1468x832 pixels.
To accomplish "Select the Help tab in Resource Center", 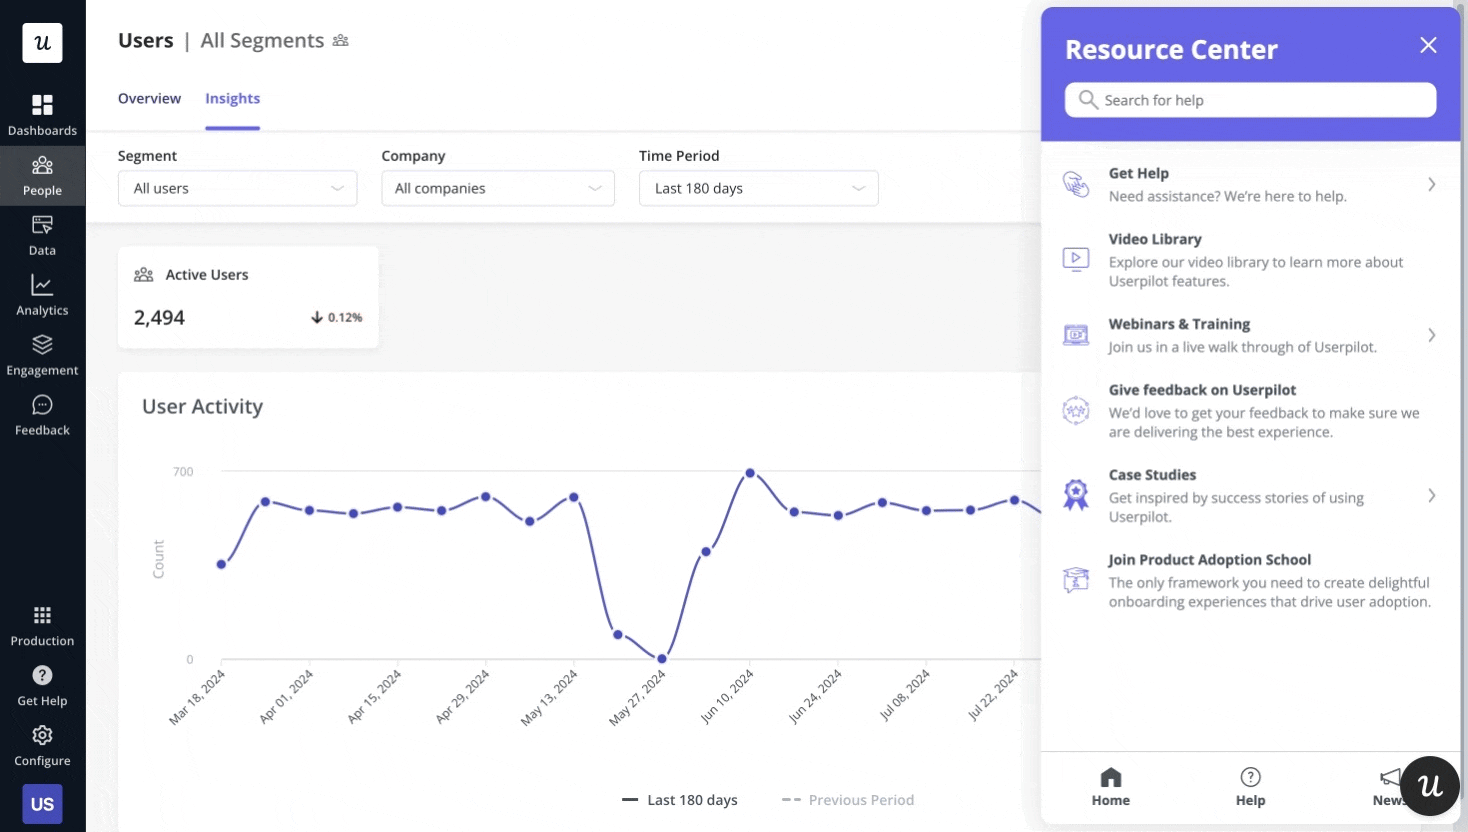I will [x=1250, y=787].
